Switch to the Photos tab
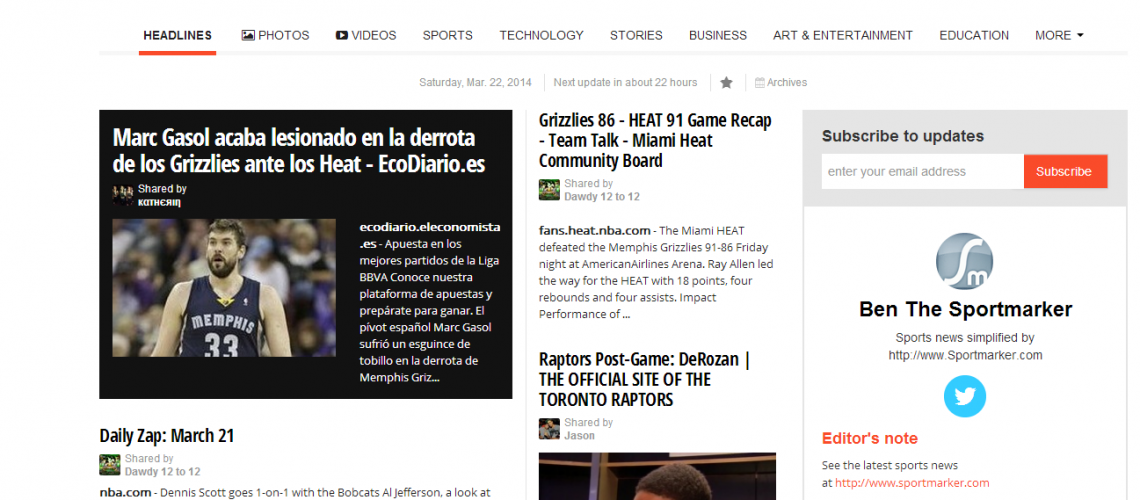1140x500 pixels. pyautogui.click(x=276, y=35)
